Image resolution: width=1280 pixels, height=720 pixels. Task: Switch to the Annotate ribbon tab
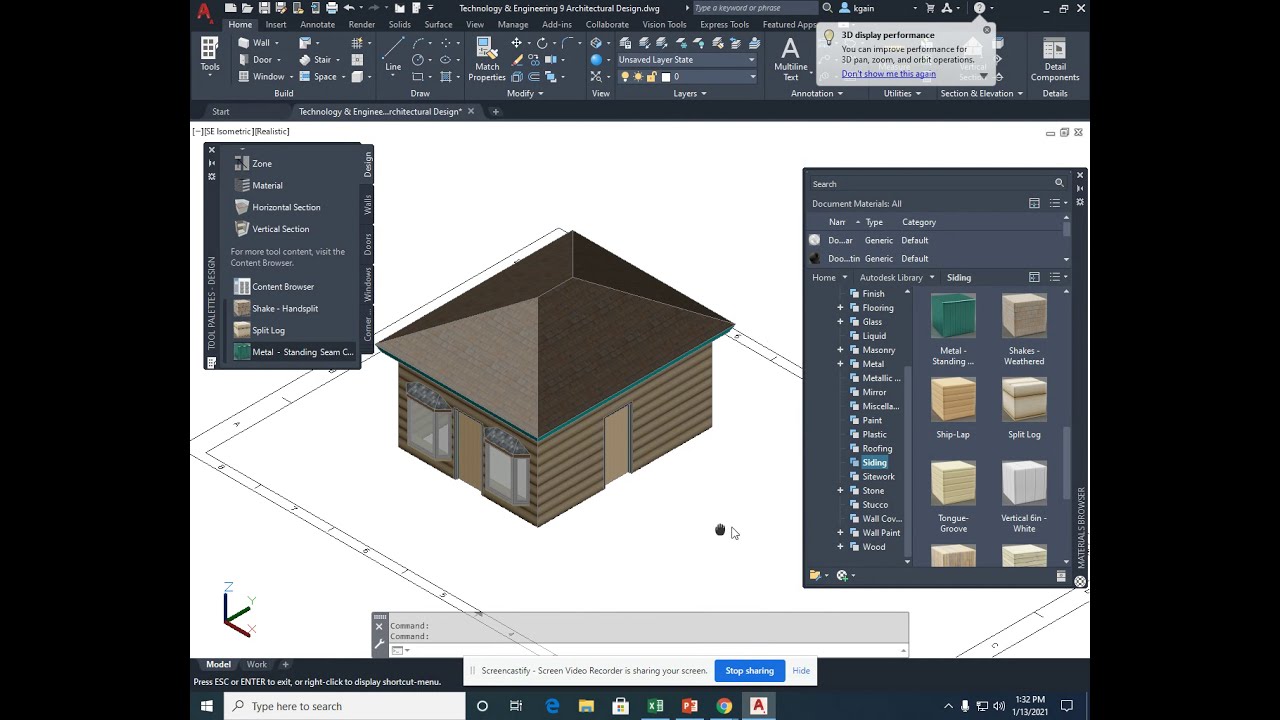318,25
